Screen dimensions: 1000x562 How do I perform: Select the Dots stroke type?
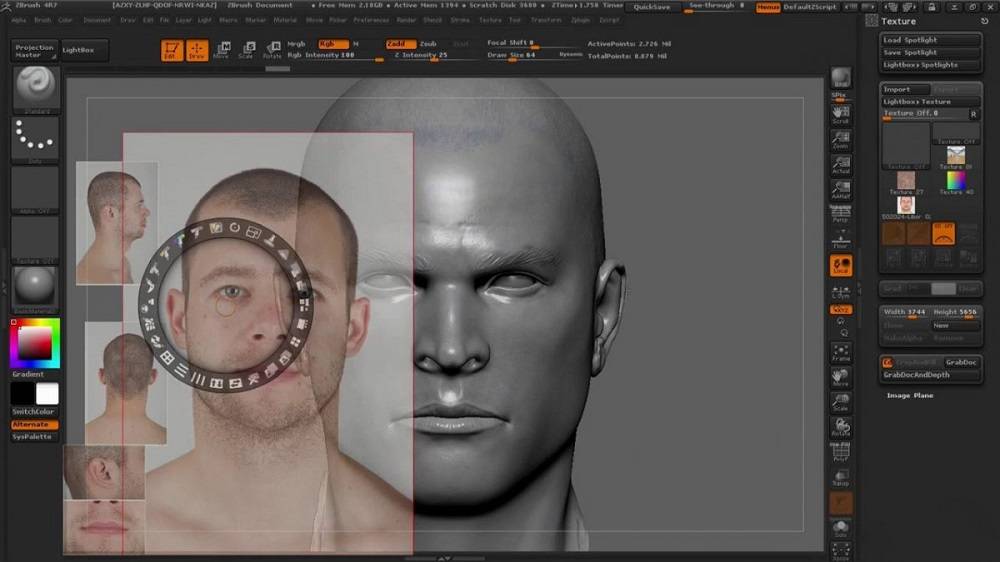[35, 138]
